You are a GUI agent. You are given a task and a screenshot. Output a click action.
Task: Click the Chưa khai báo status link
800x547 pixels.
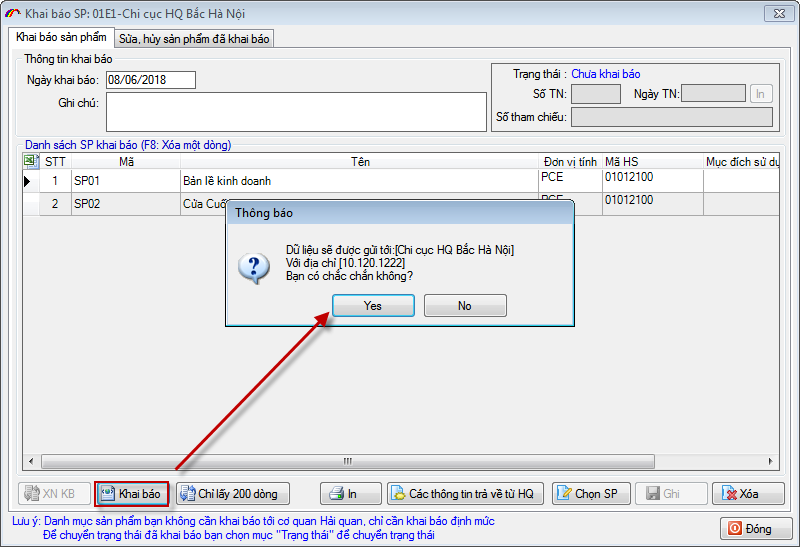click(x=606, y=74)
